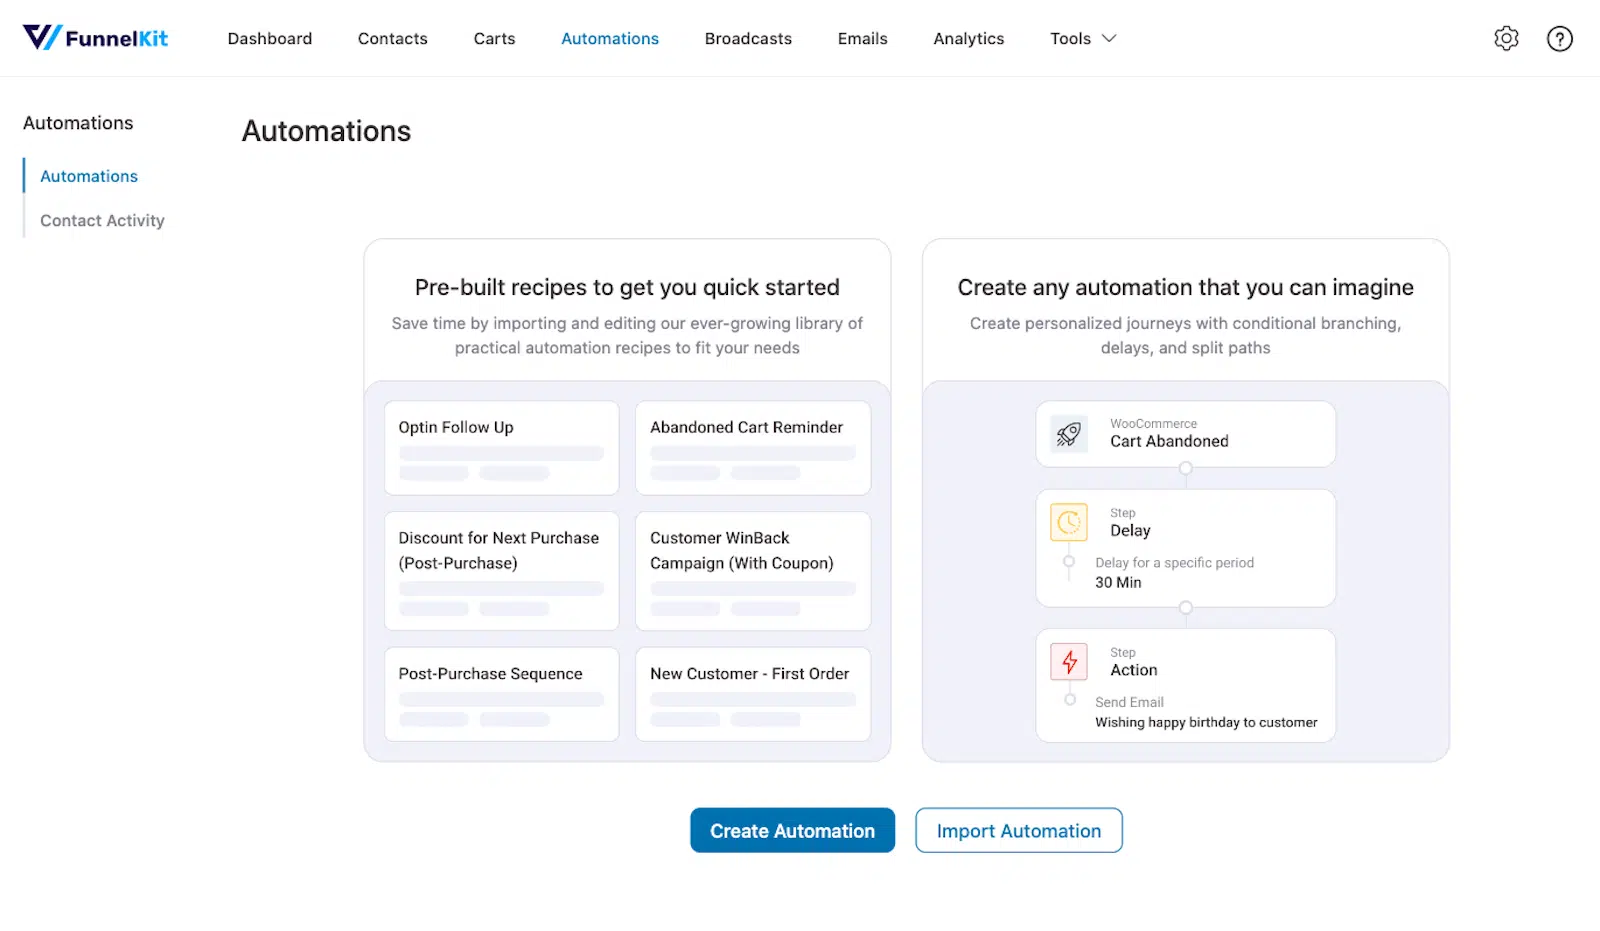Screen dimensions: 1600x931
Task: Open the New Customer - First Order recipe
Action: click(x=753, y=694)
